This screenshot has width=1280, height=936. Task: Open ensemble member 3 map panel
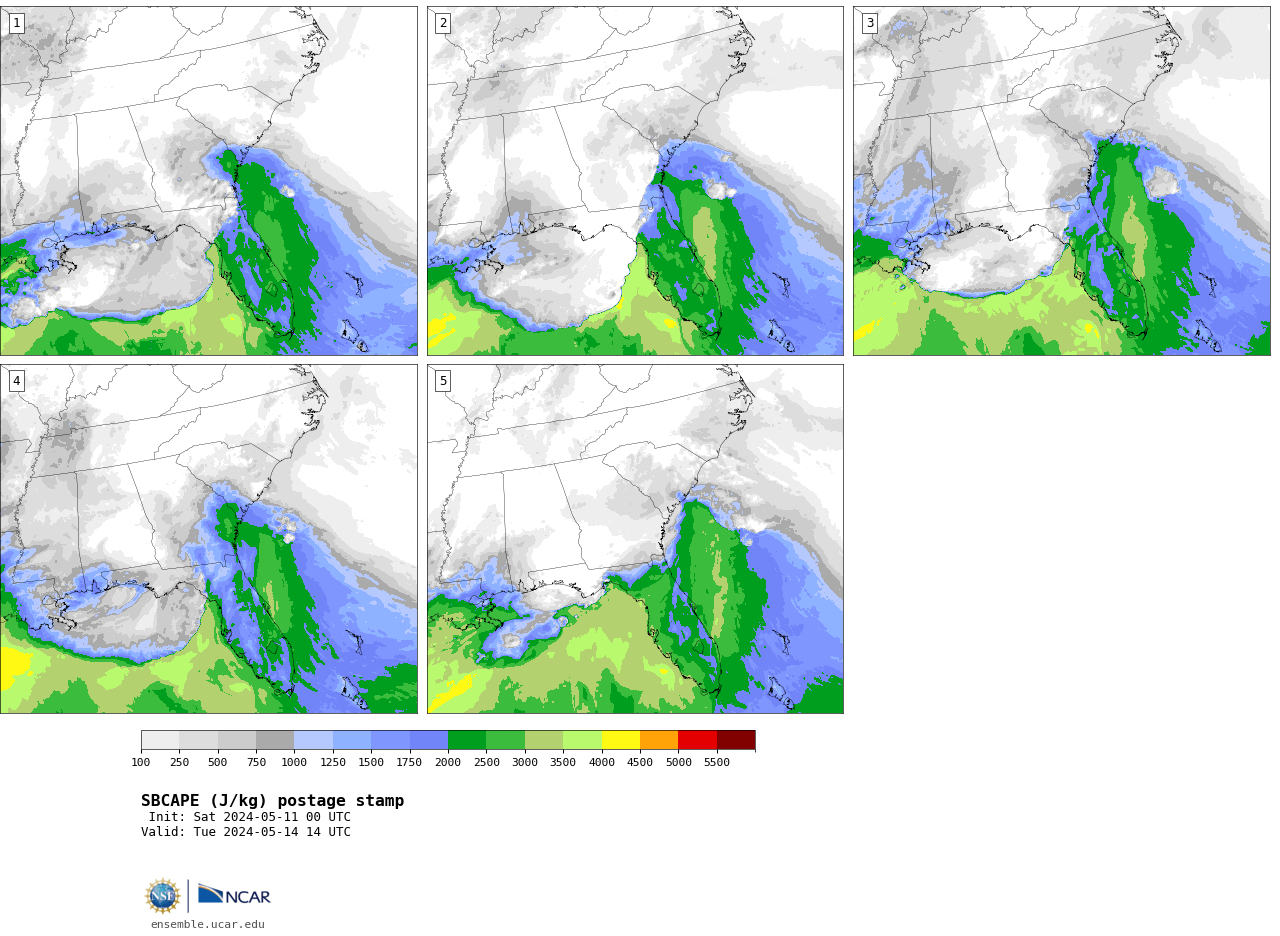point(1061,181)
